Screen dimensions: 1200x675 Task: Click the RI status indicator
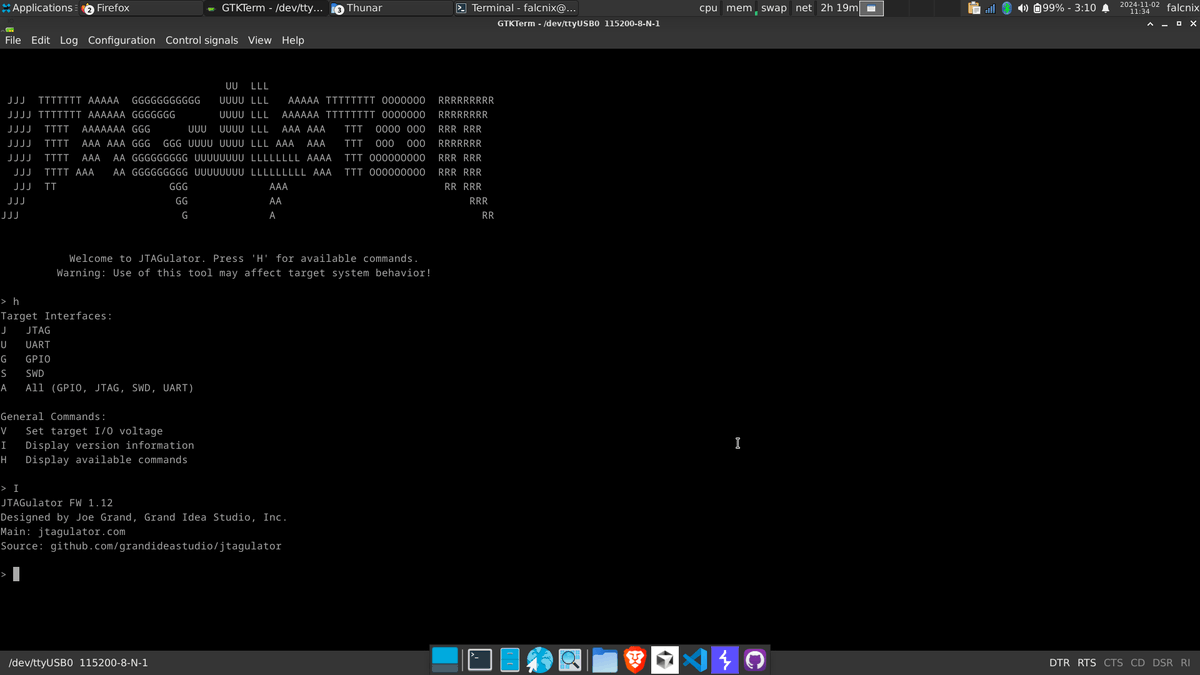click(1186, 663)
